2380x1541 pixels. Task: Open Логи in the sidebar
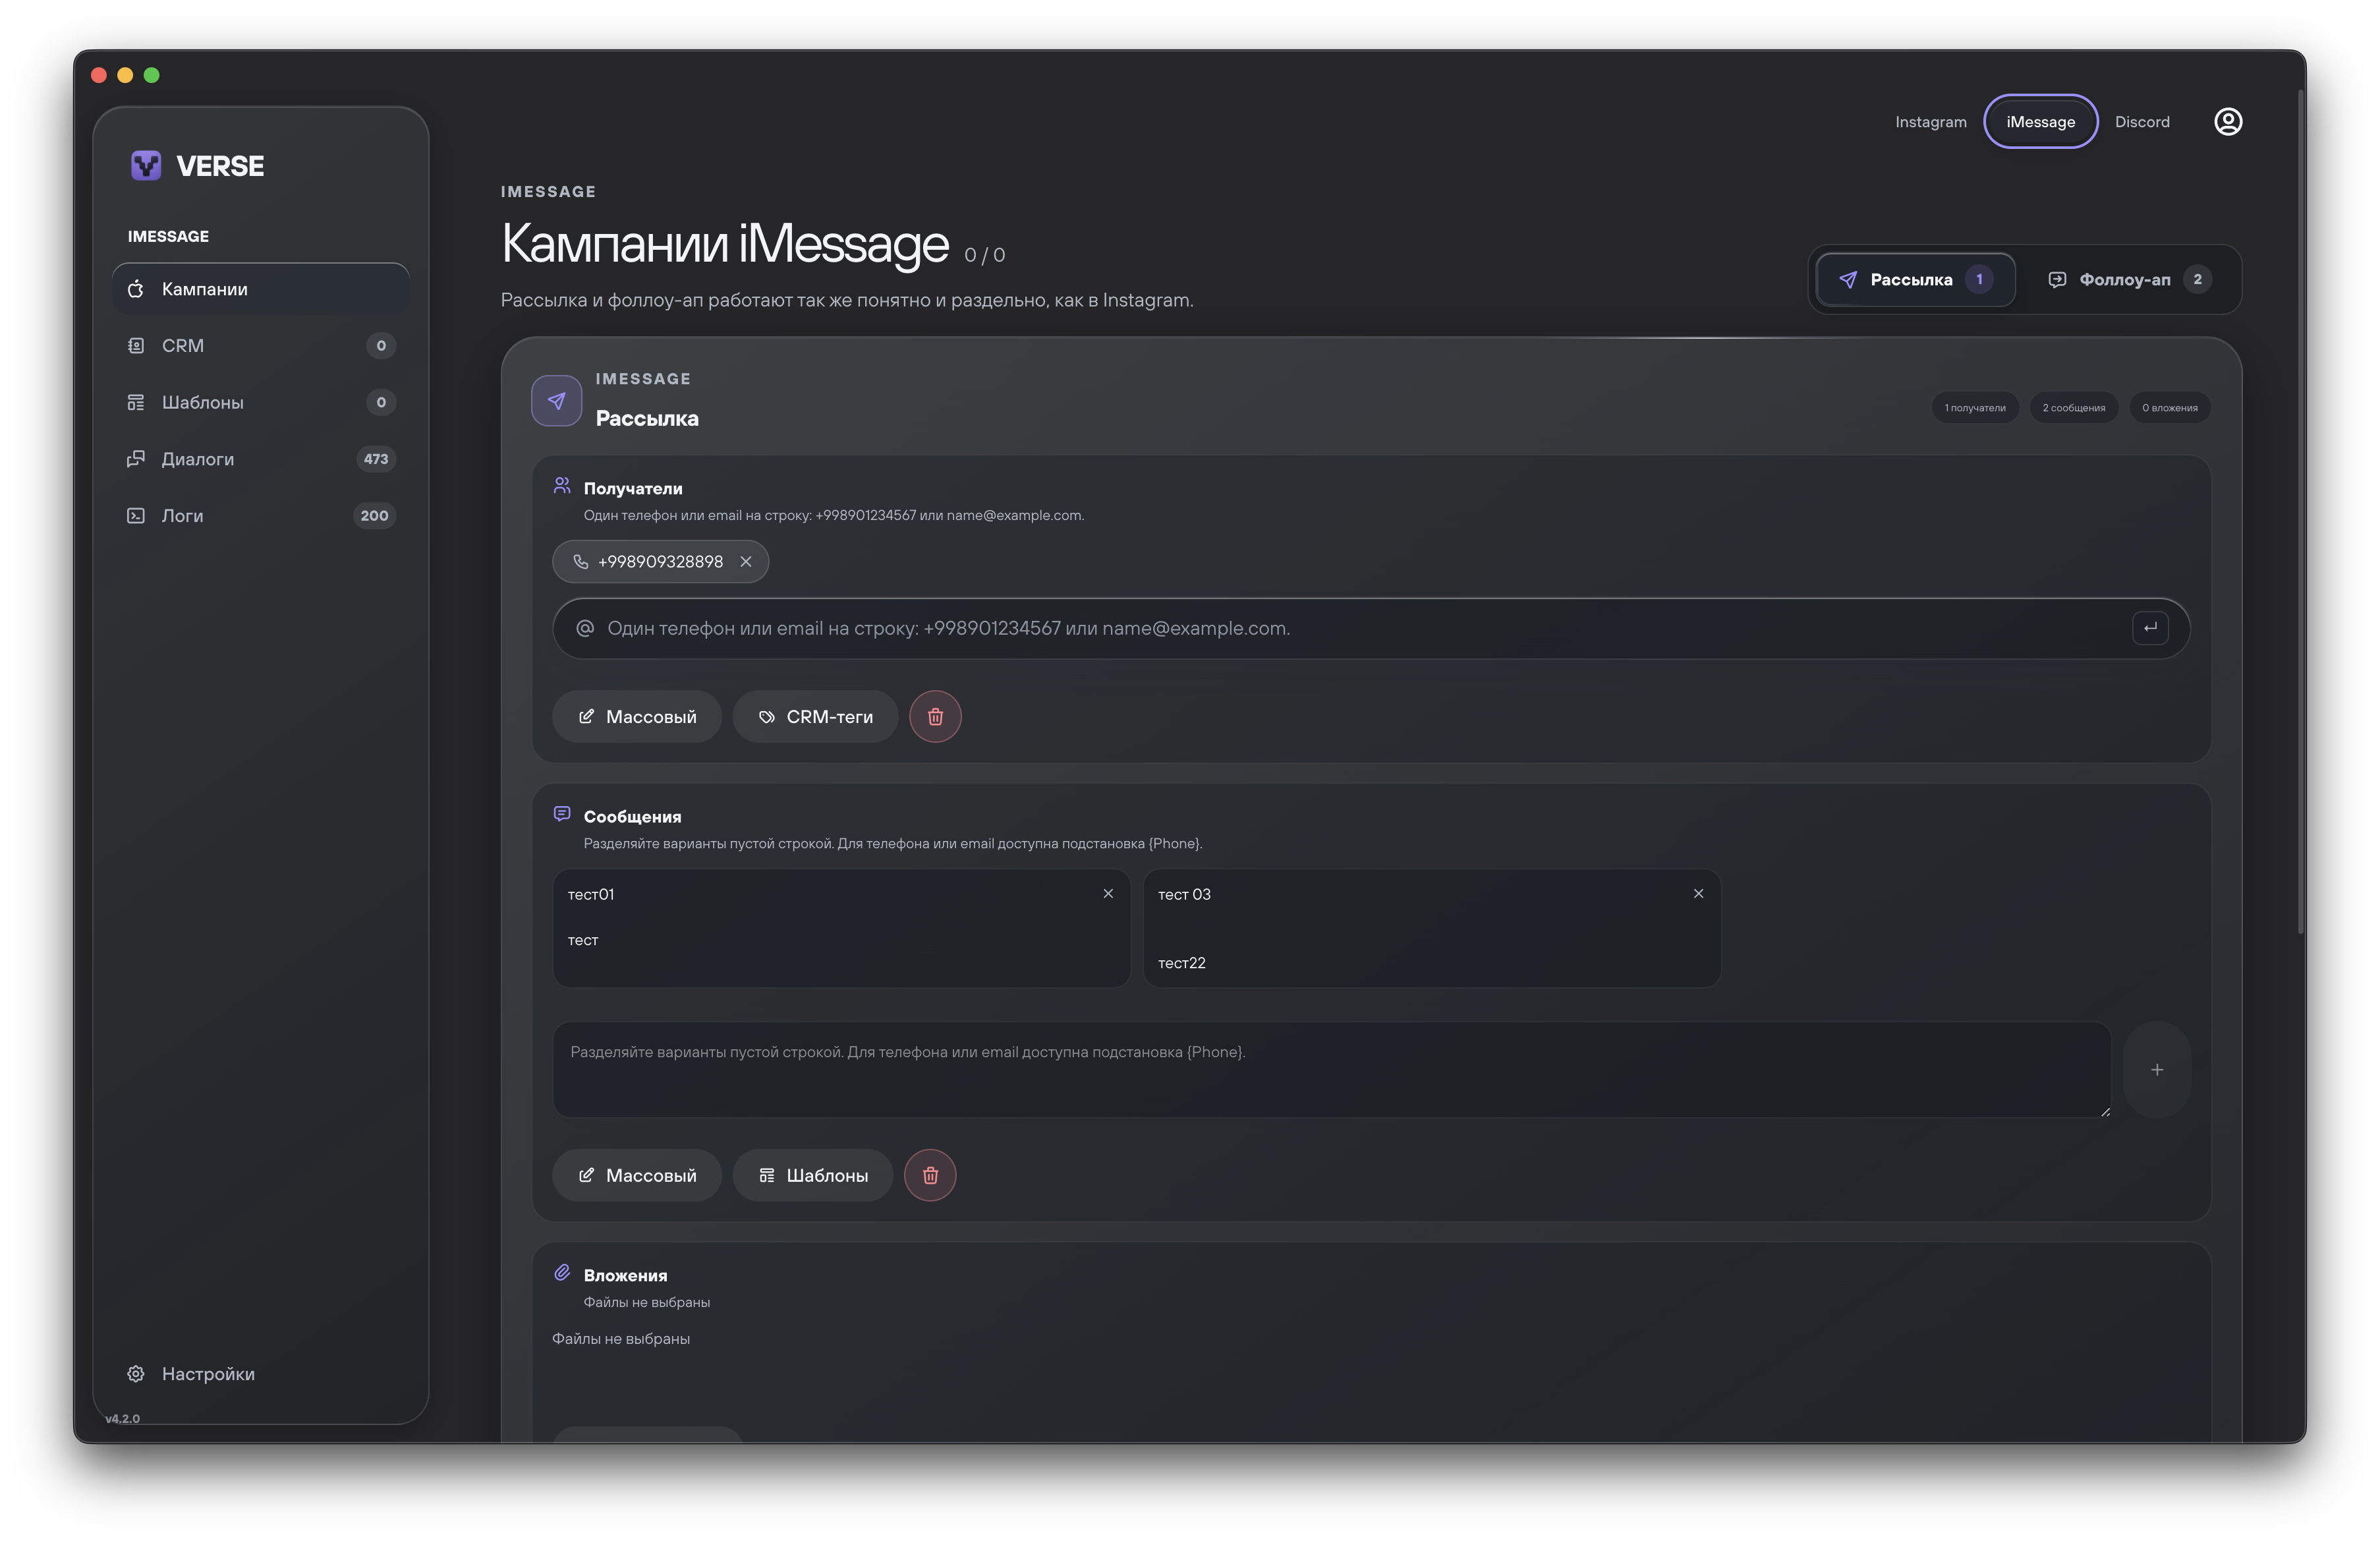pyautogui.click(x=261, y=515)
